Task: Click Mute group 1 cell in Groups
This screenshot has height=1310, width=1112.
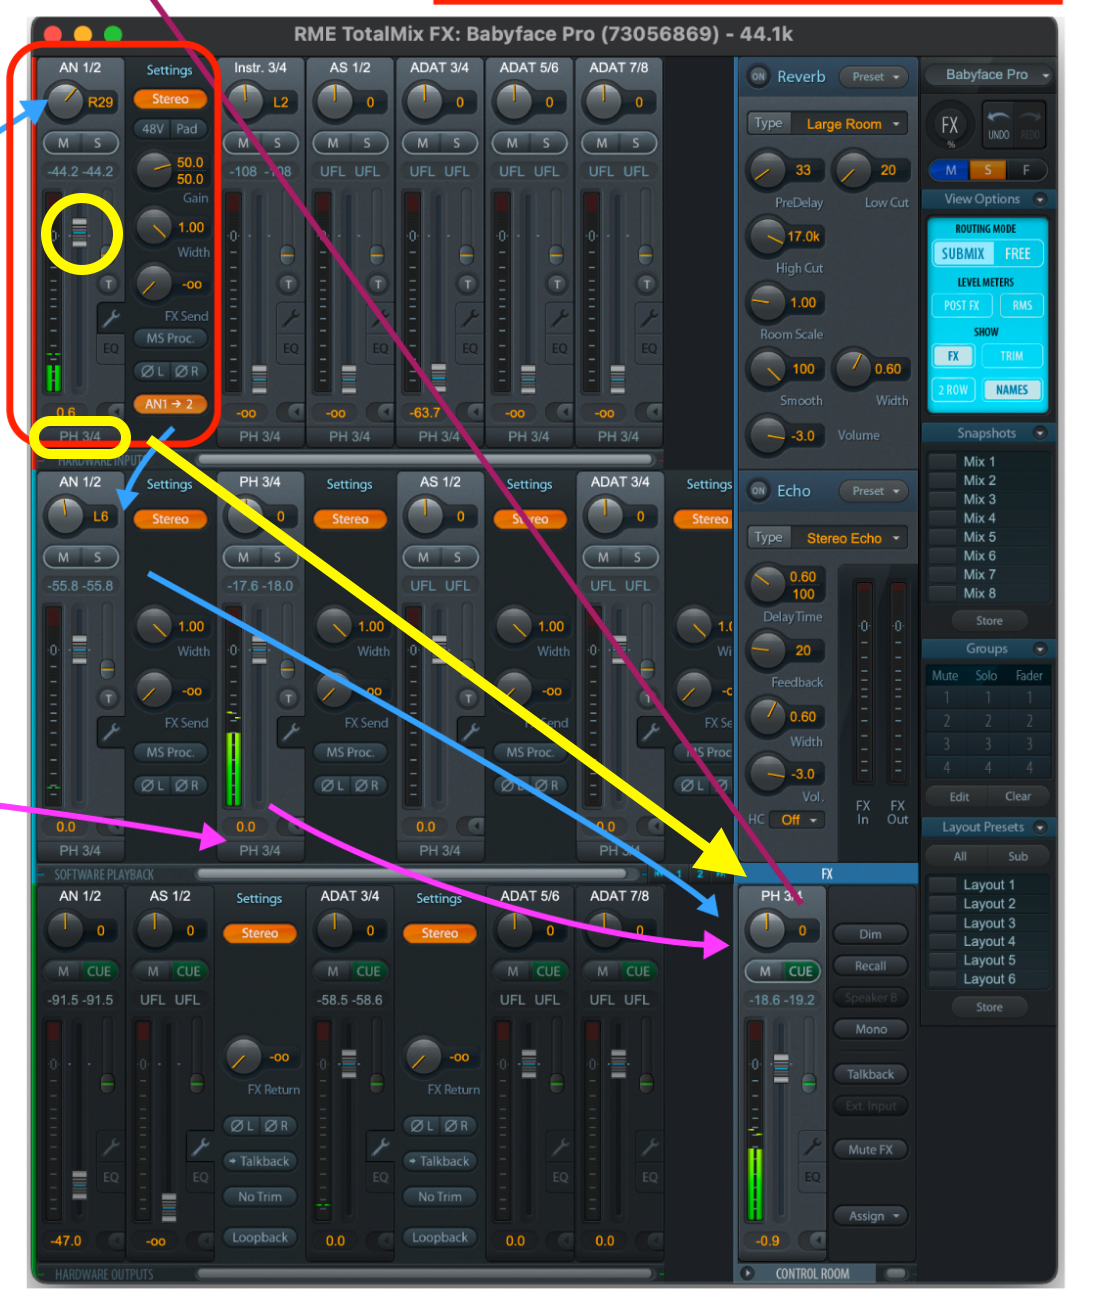Action: pyautogui.click(x=946, y=698)
